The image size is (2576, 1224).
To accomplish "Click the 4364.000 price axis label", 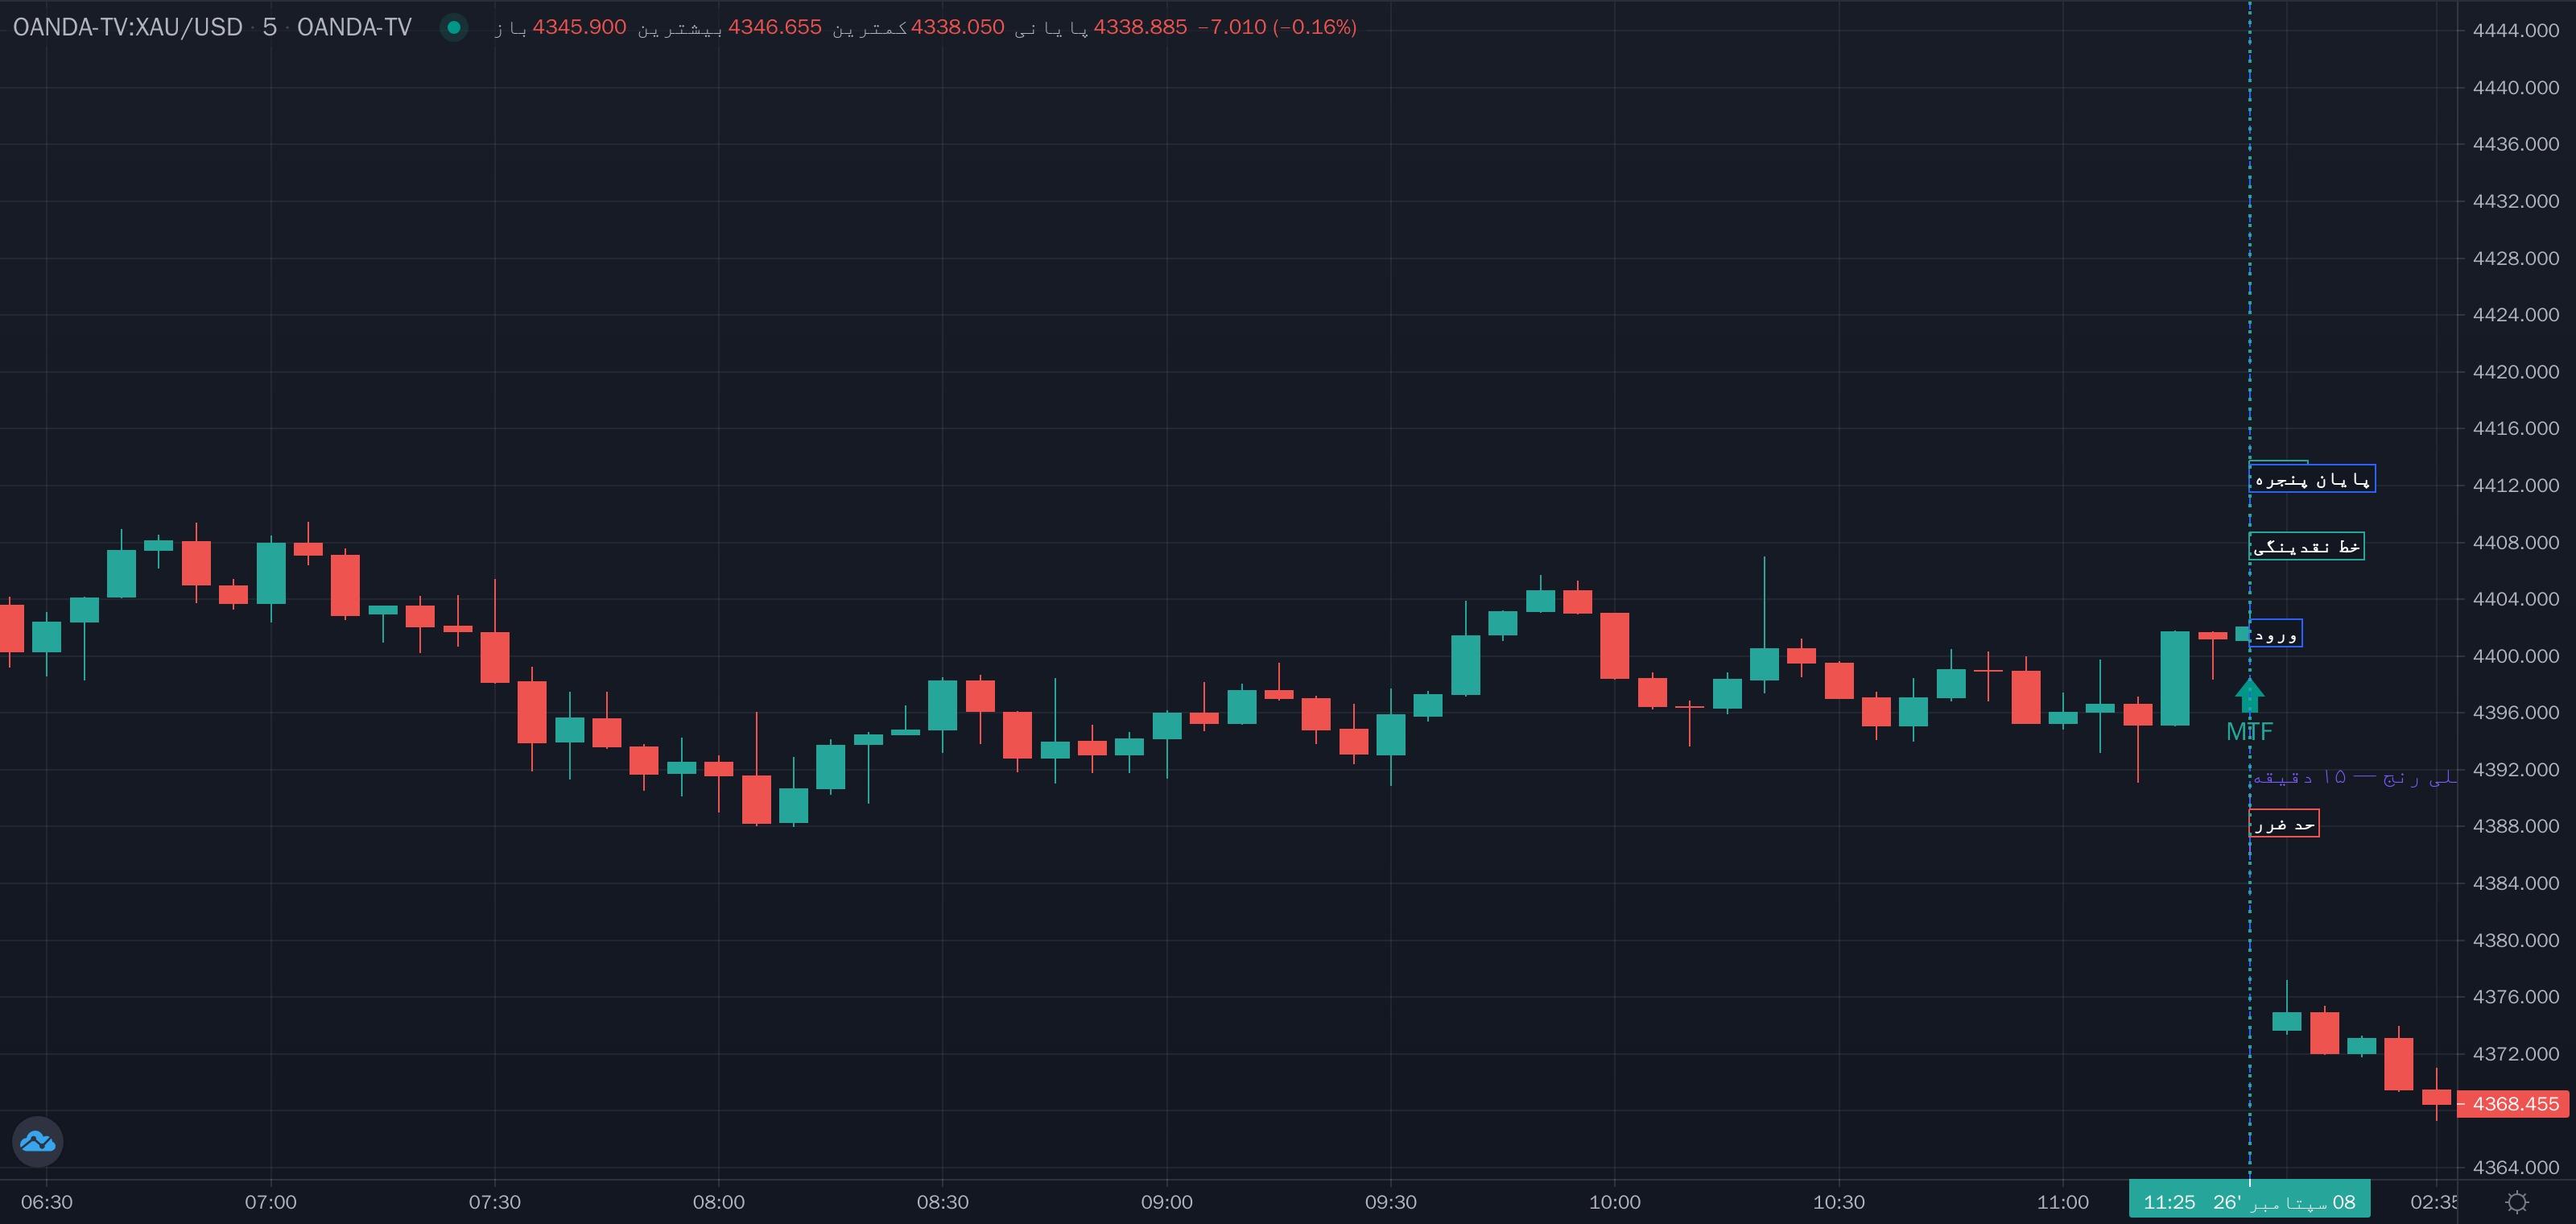I will [2515, 1167].
